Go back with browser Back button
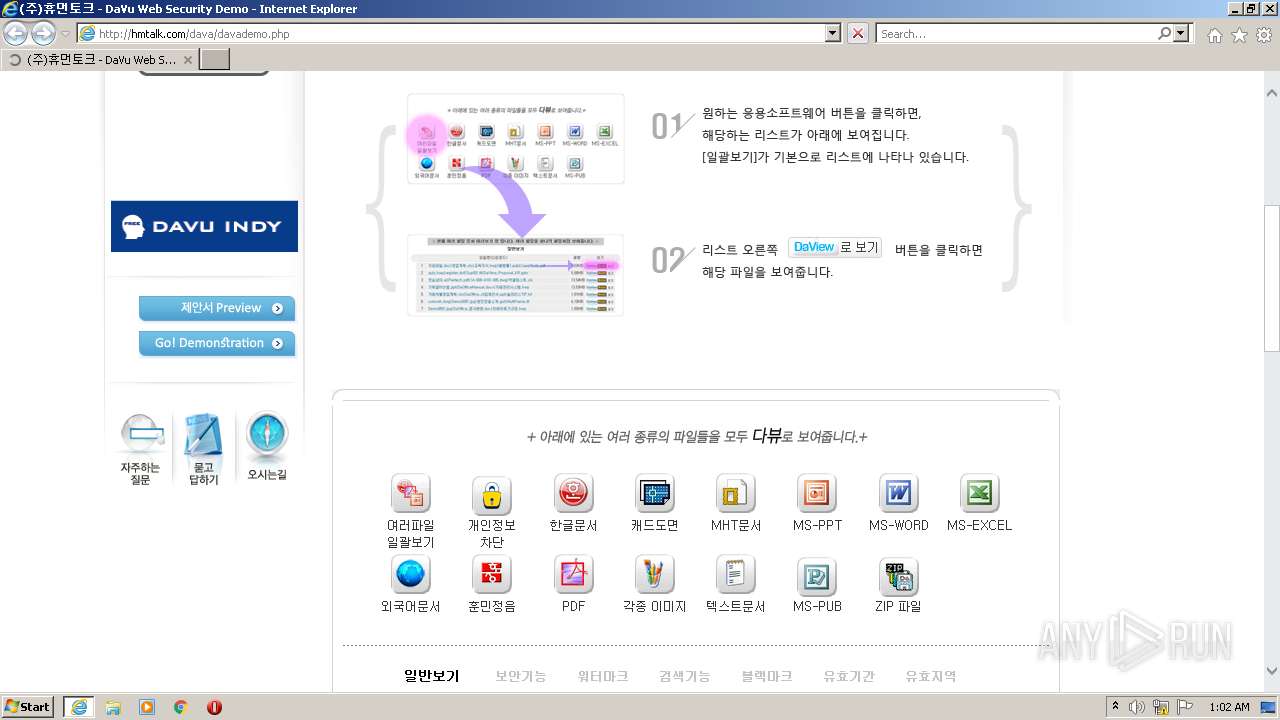This screenshot has height=720, width=1280. point(15,34)
